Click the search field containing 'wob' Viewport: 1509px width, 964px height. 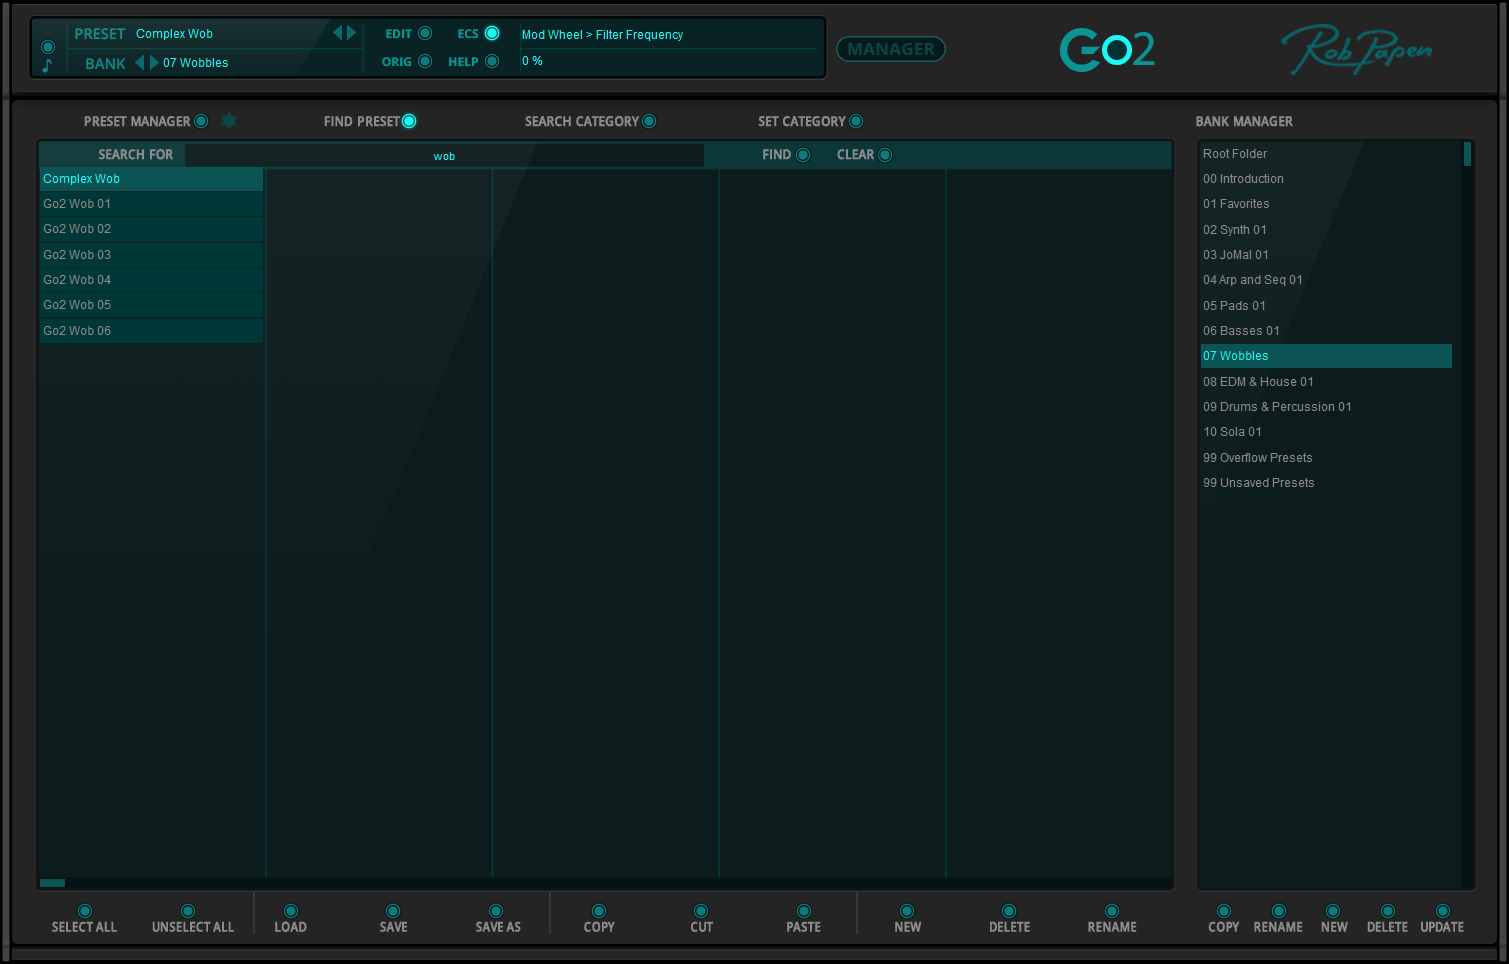444,155
